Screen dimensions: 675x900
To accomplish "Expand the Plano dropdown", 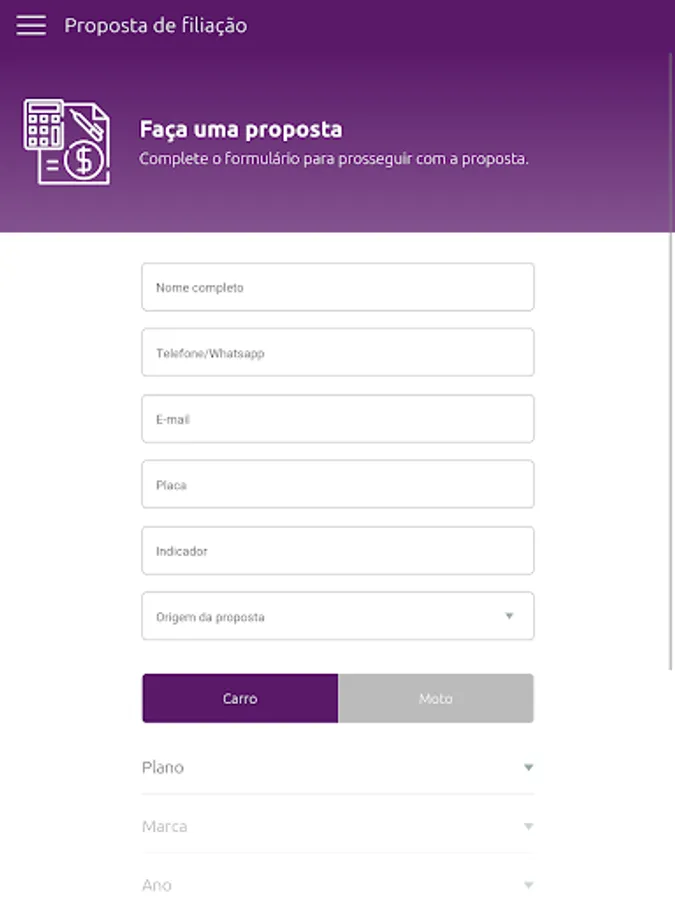I will point(320,768).
